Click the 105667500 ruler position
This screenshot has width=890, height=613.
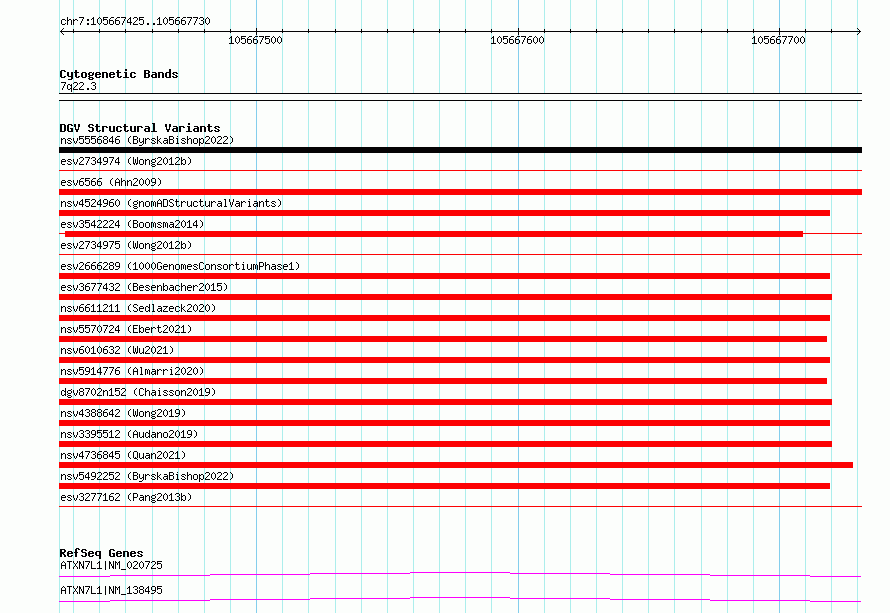click(255, 40)
